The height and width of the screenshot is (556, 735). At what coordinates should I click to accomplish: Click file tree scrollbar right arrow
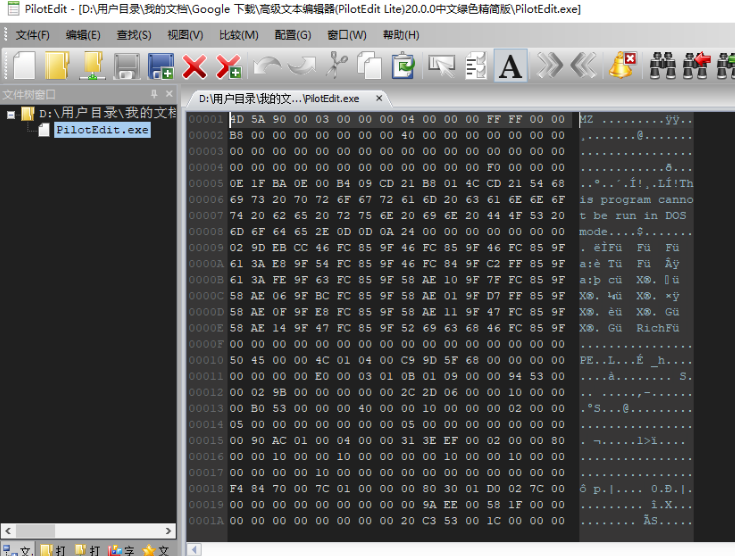[x=168, y=531]
